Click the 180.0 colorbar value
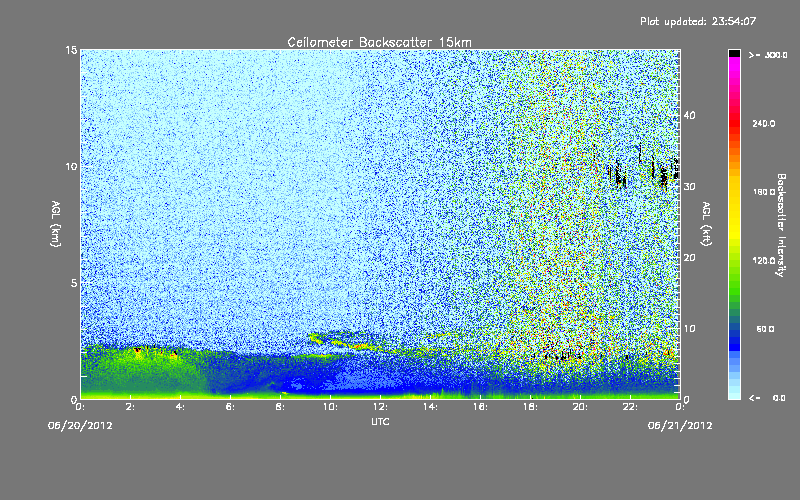 click(763, 192)
